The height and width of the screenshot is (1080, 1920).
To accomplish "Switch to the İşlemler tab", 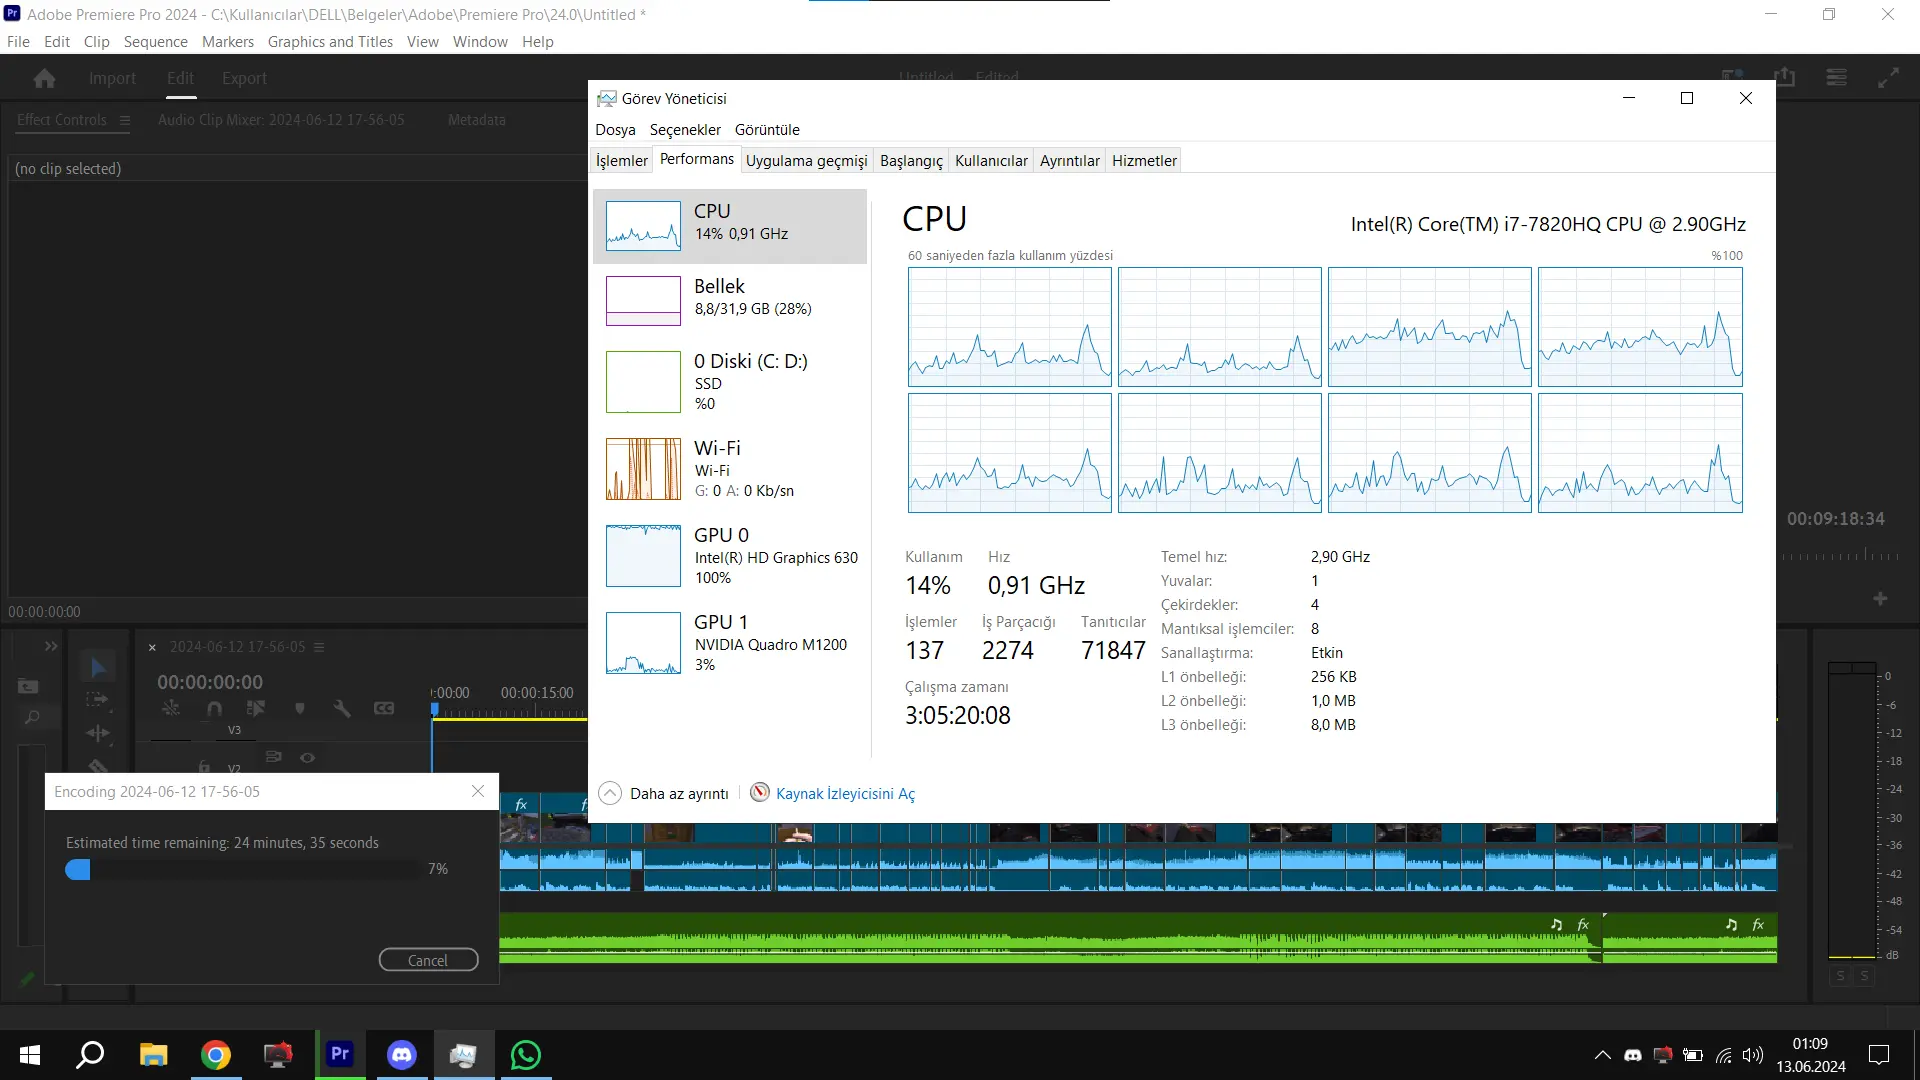I will point(622,161).
